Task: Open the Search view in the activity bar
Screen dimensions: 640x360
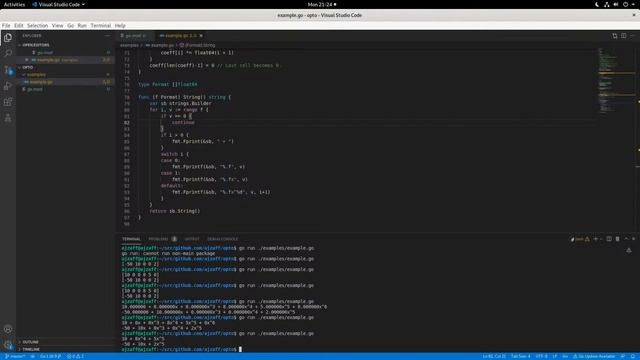Action: [8, 53]
